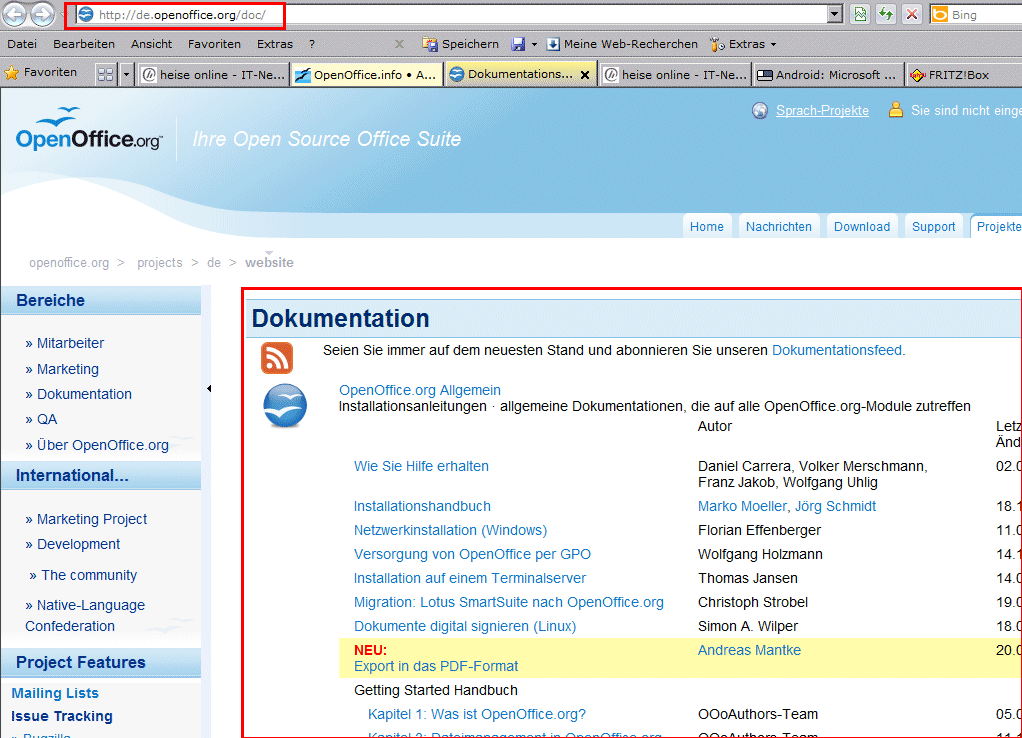Click the globe icon beside Sprach-Projekte
This screenshot has height=738, width=1022.
tap(760, 110)
